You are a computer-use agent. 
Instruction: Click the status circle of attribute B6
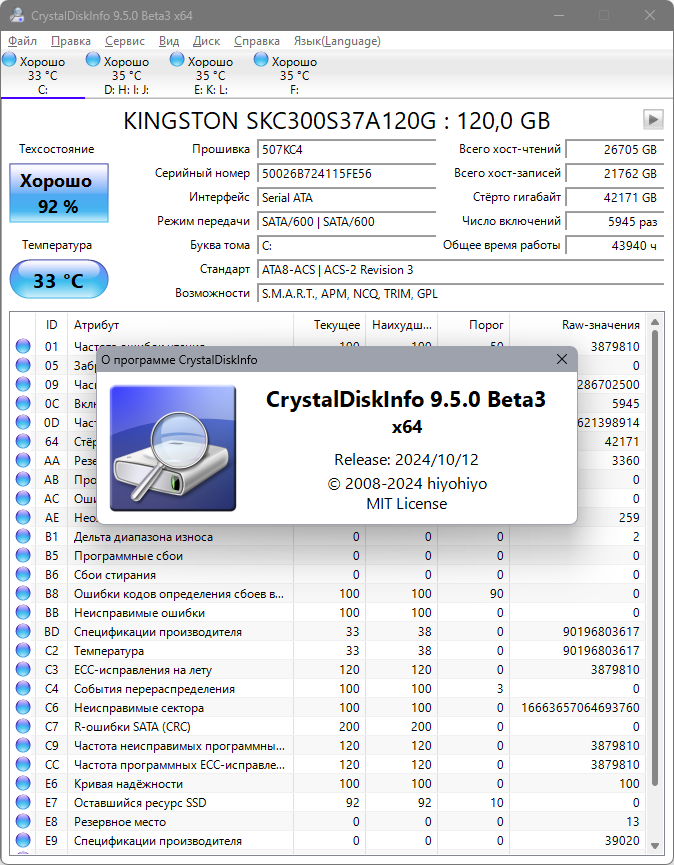pyautogui.click(x=23, y=575)
